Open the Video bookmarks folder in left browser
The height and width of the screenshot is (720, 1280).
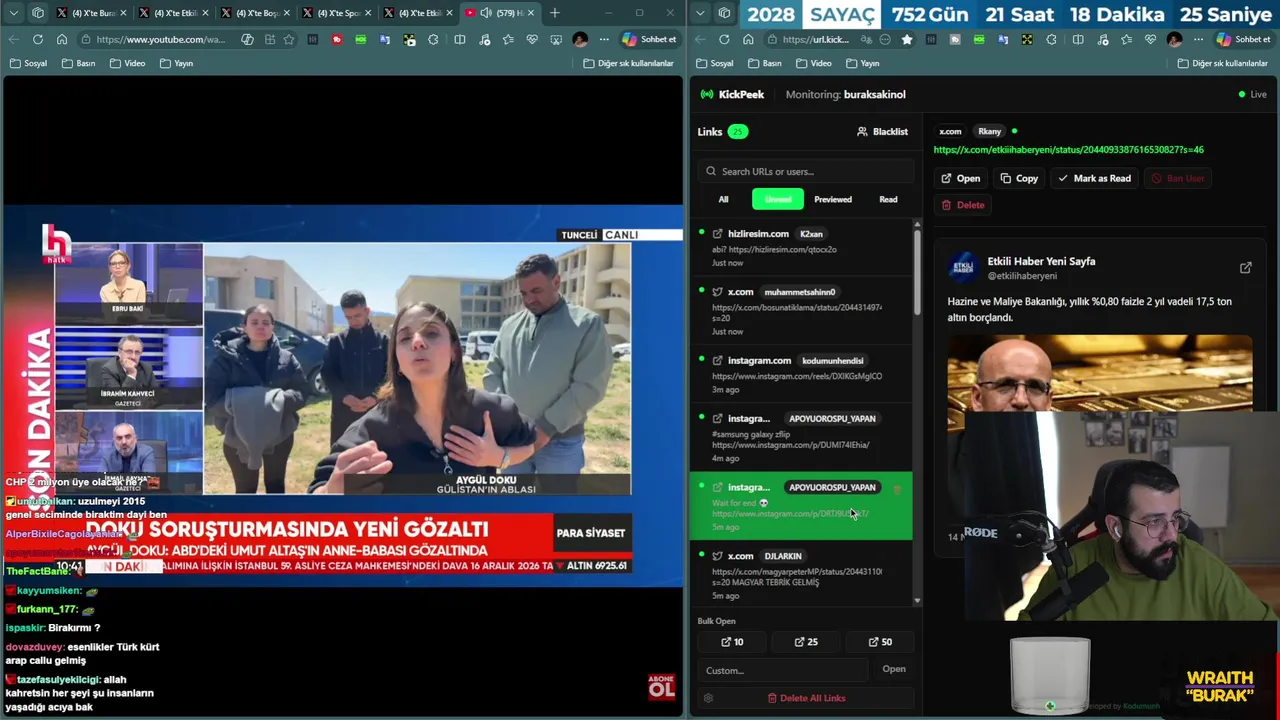pyautogui.click(x=128, y=63)
